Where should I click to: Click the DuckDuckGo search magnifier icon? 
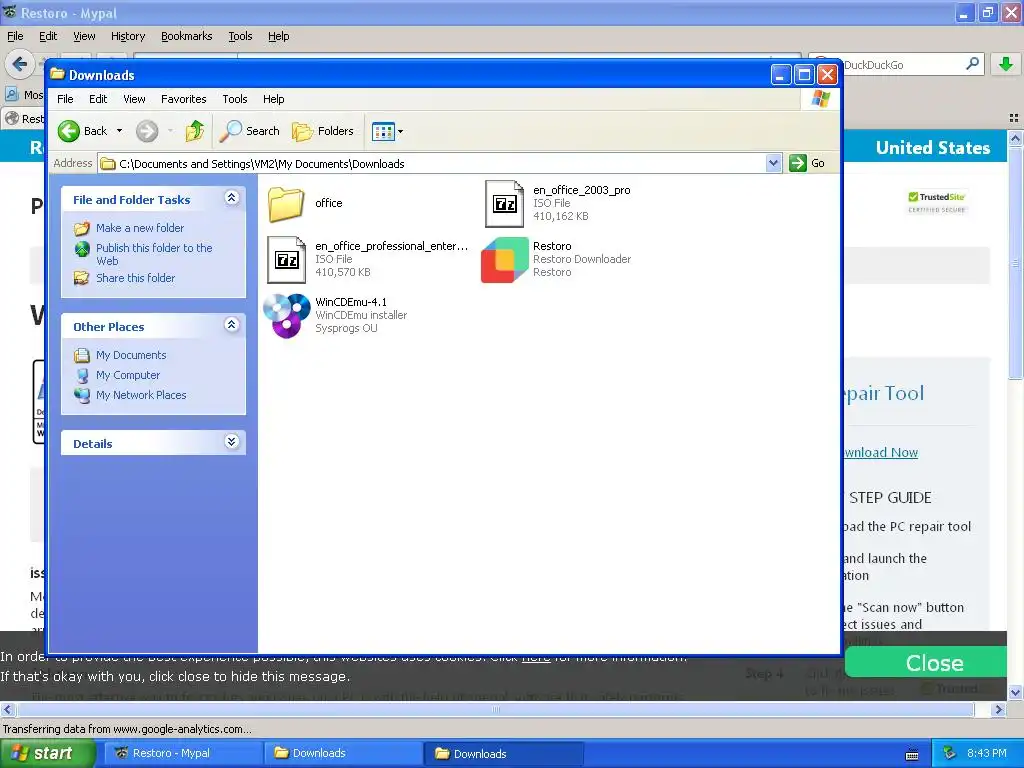(x=972, y=64)
